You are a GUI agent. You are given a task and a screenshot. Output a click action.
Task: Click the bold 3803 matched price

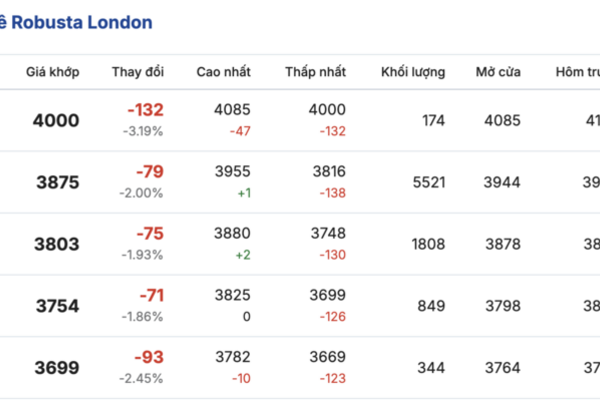(55, 244)
